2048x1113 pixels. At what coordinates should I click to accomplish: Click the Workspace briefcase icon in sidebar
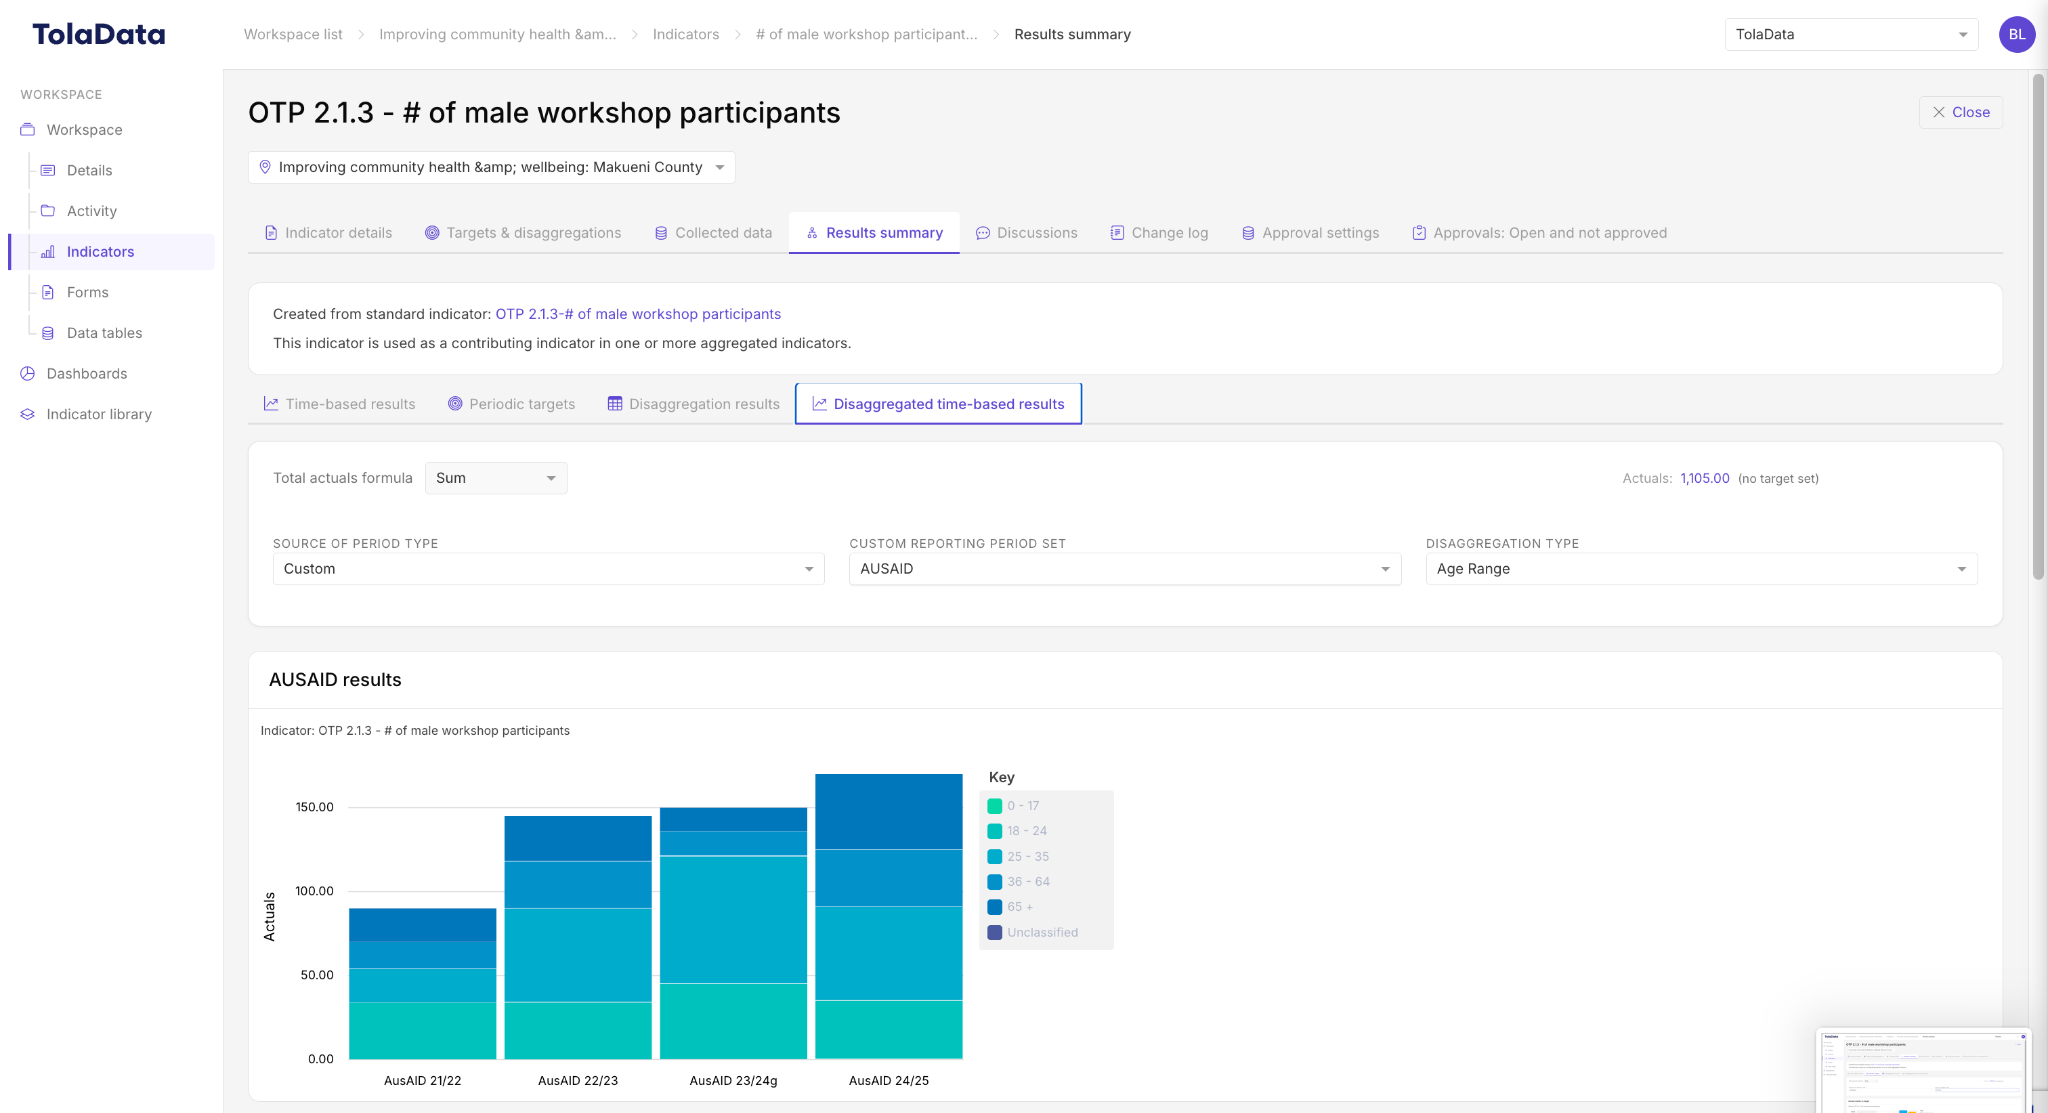click(28, 130)
